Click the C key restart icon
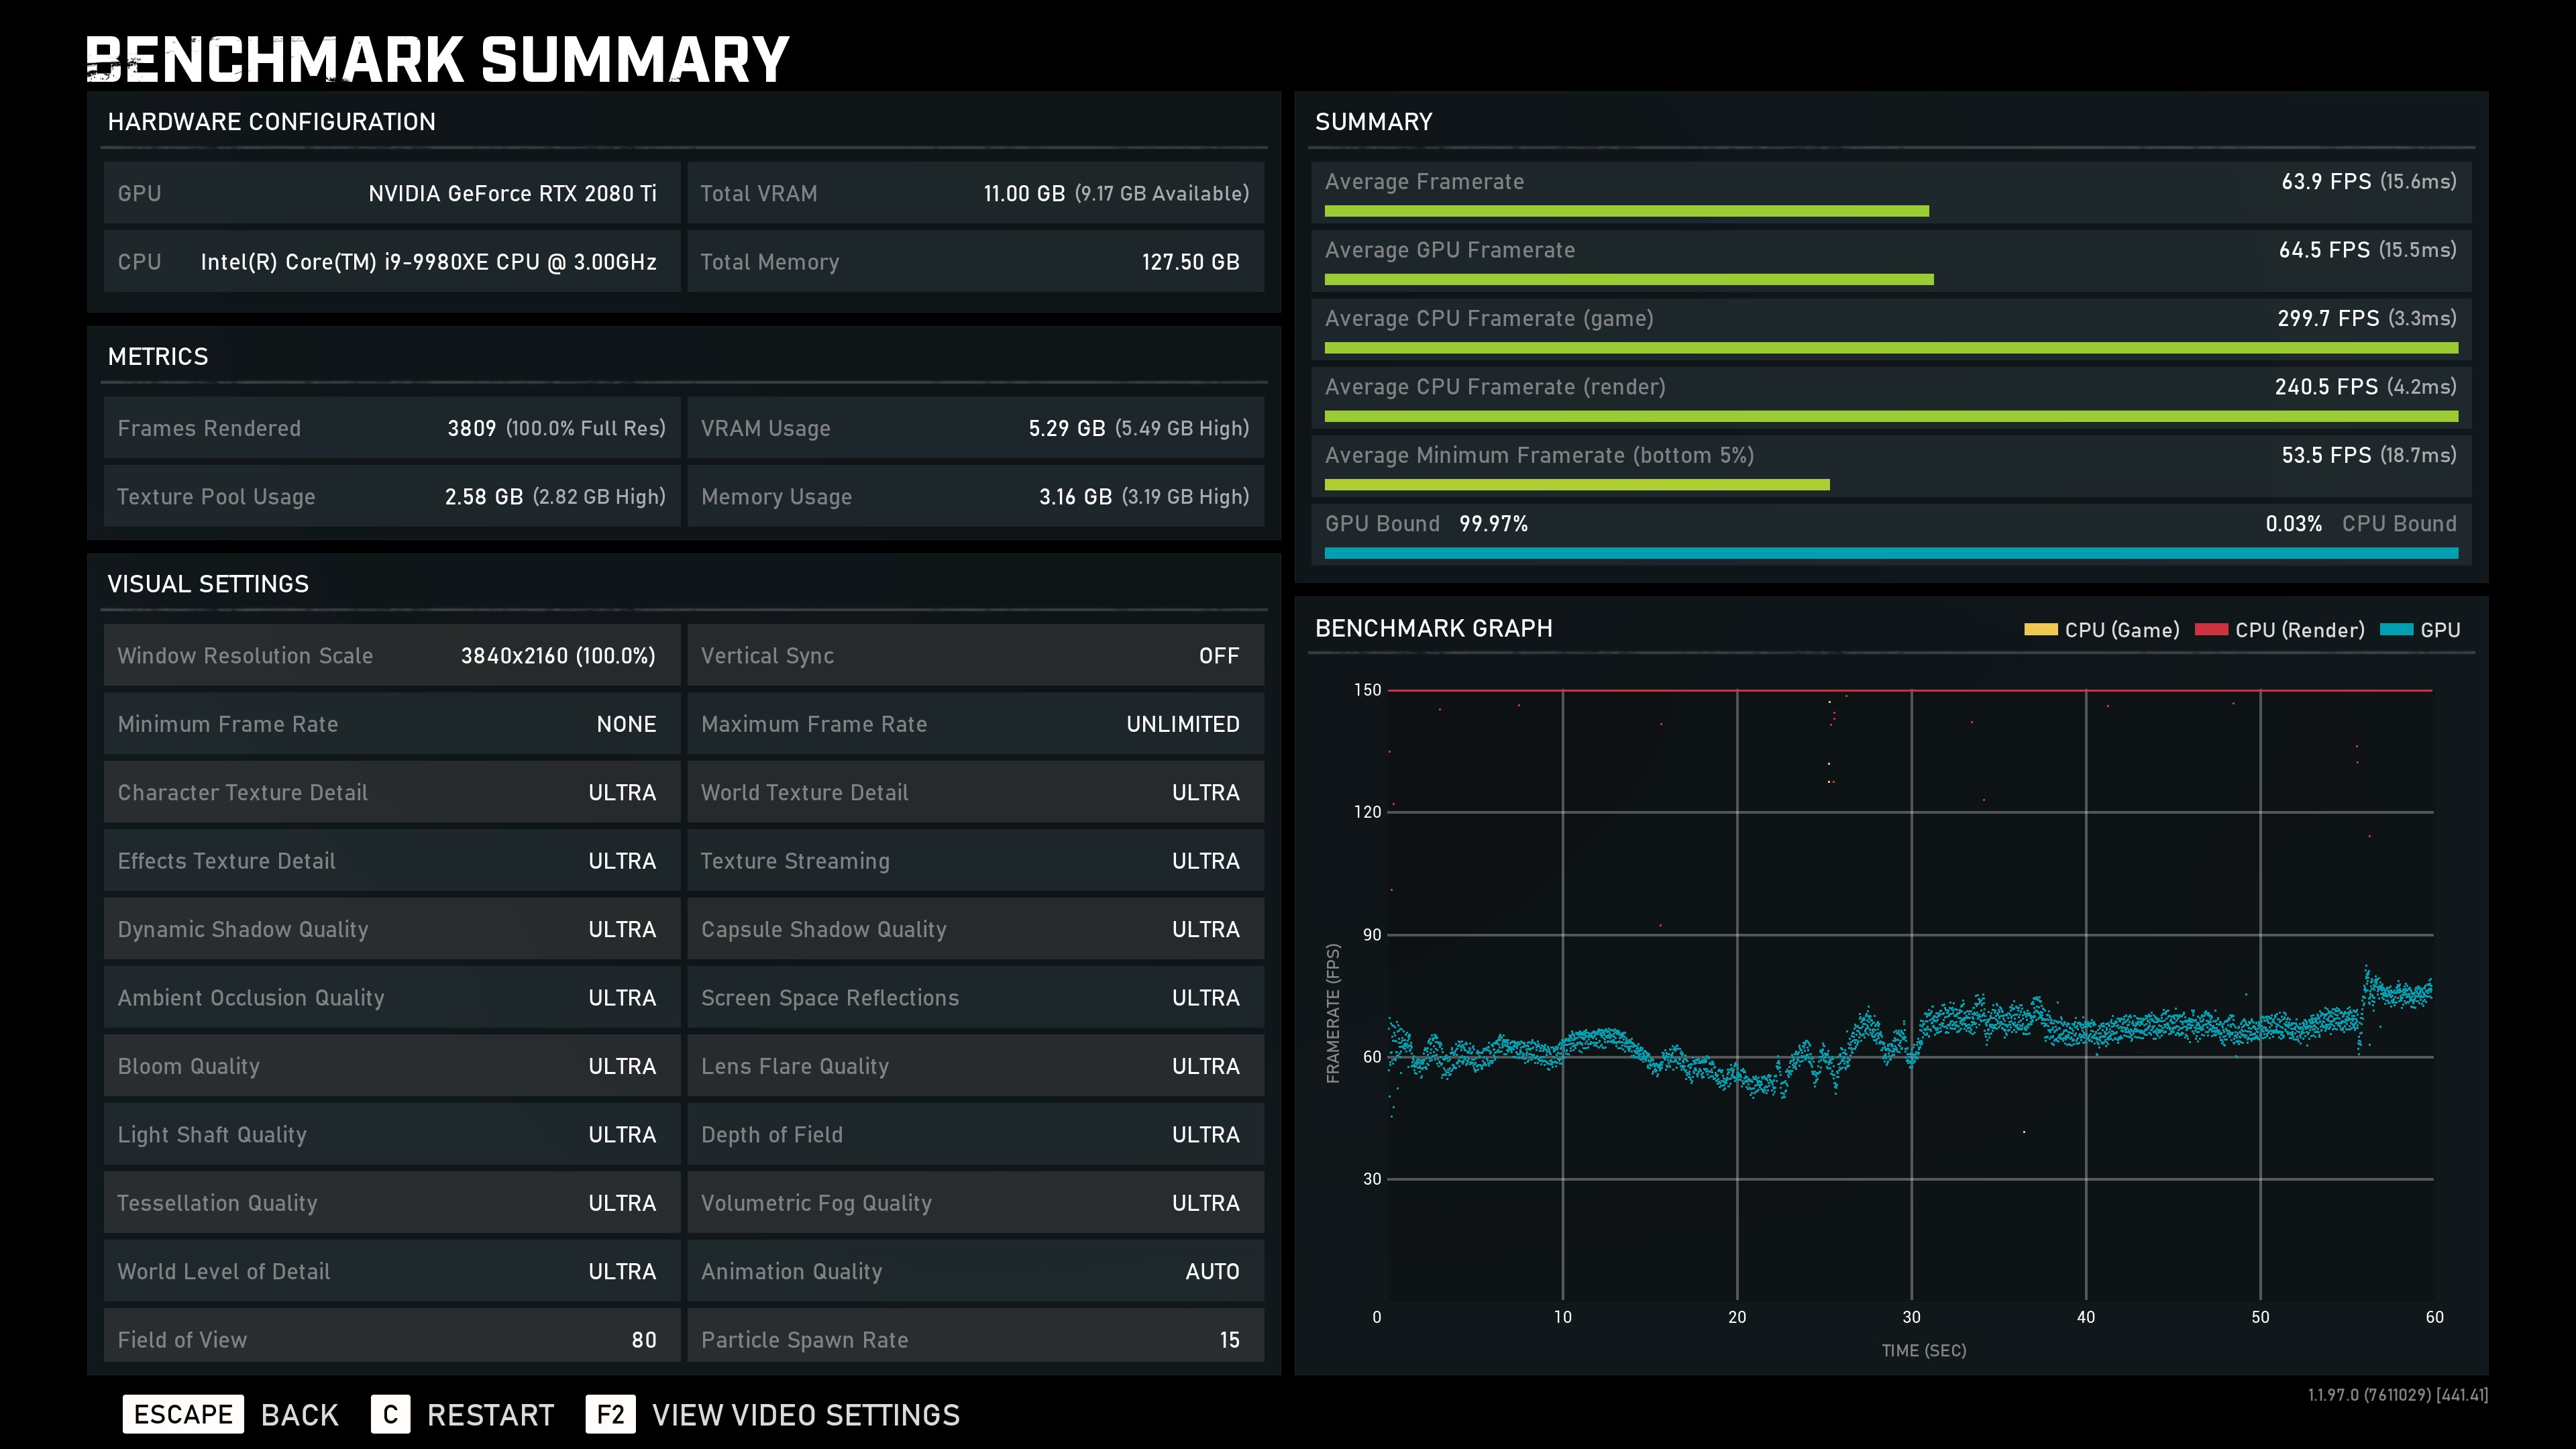Viewport: 2576px width, 1449px height. point(390,1414)
